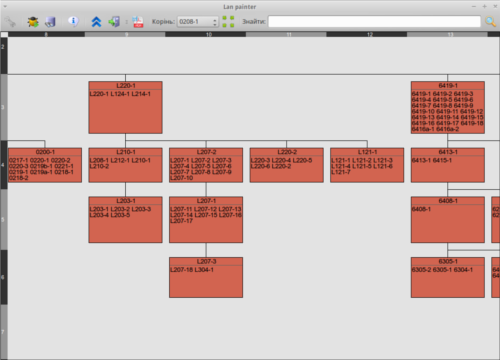The image size is (500, 360).
Task: Maximize the Lan painter window
Action: click(x=484, y=7)
